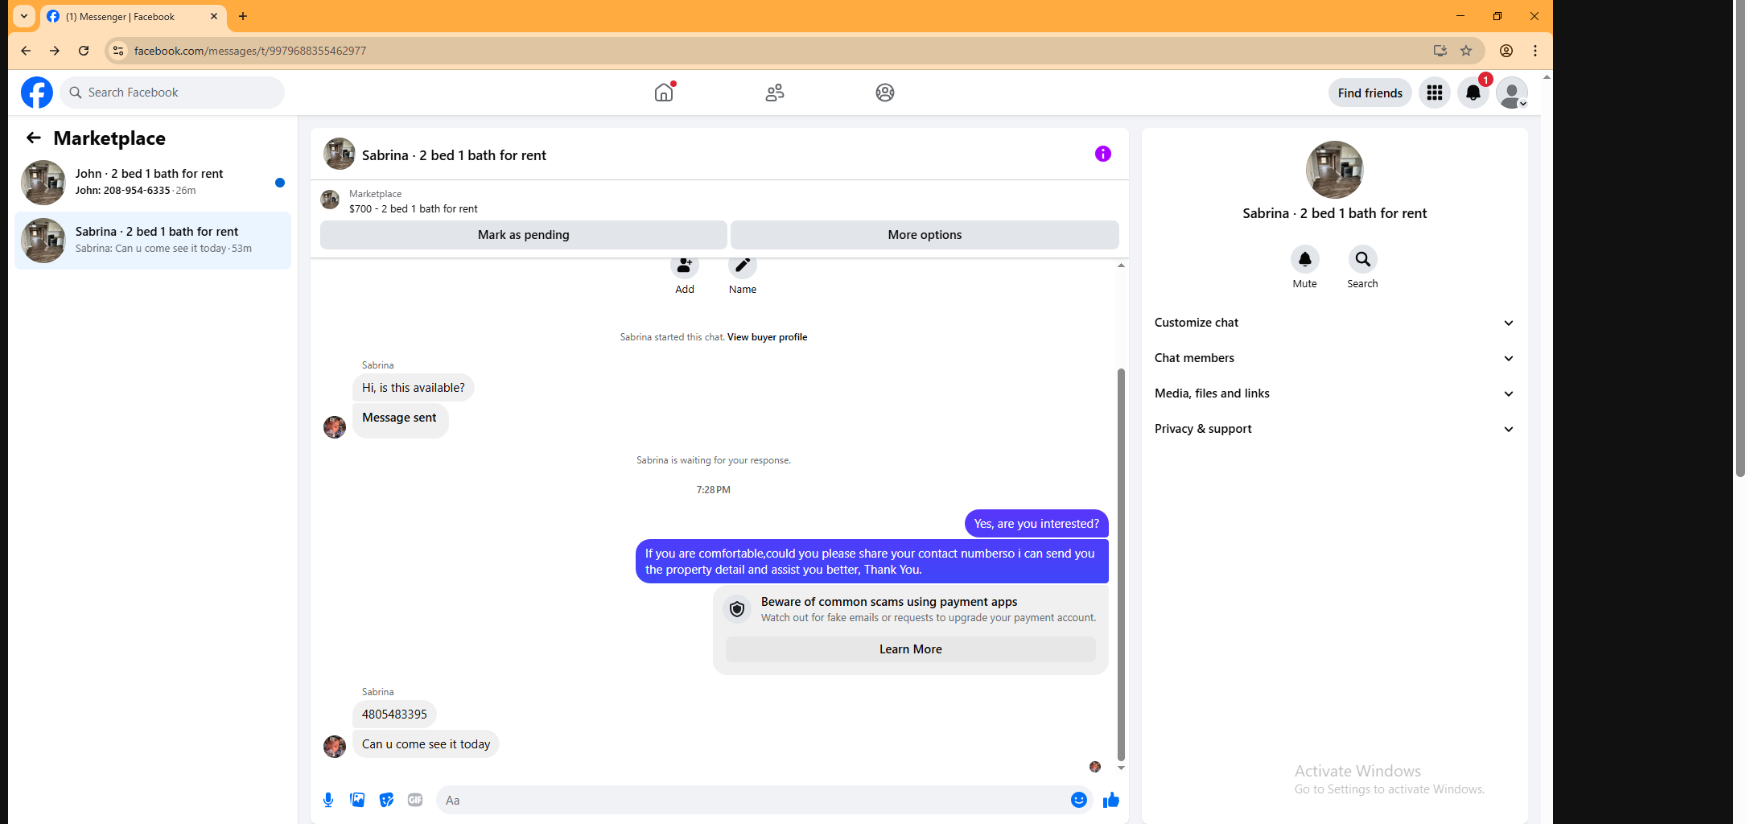Open Sabrina's 2 bed 1 bath conversation
1748x824 pixels.
[153, 240]
